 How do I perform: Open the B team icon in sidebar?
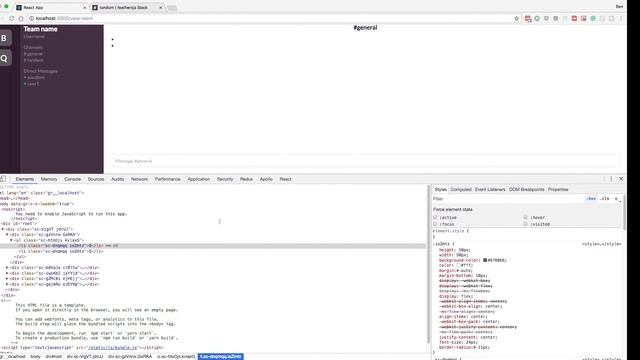click(4, 38)
